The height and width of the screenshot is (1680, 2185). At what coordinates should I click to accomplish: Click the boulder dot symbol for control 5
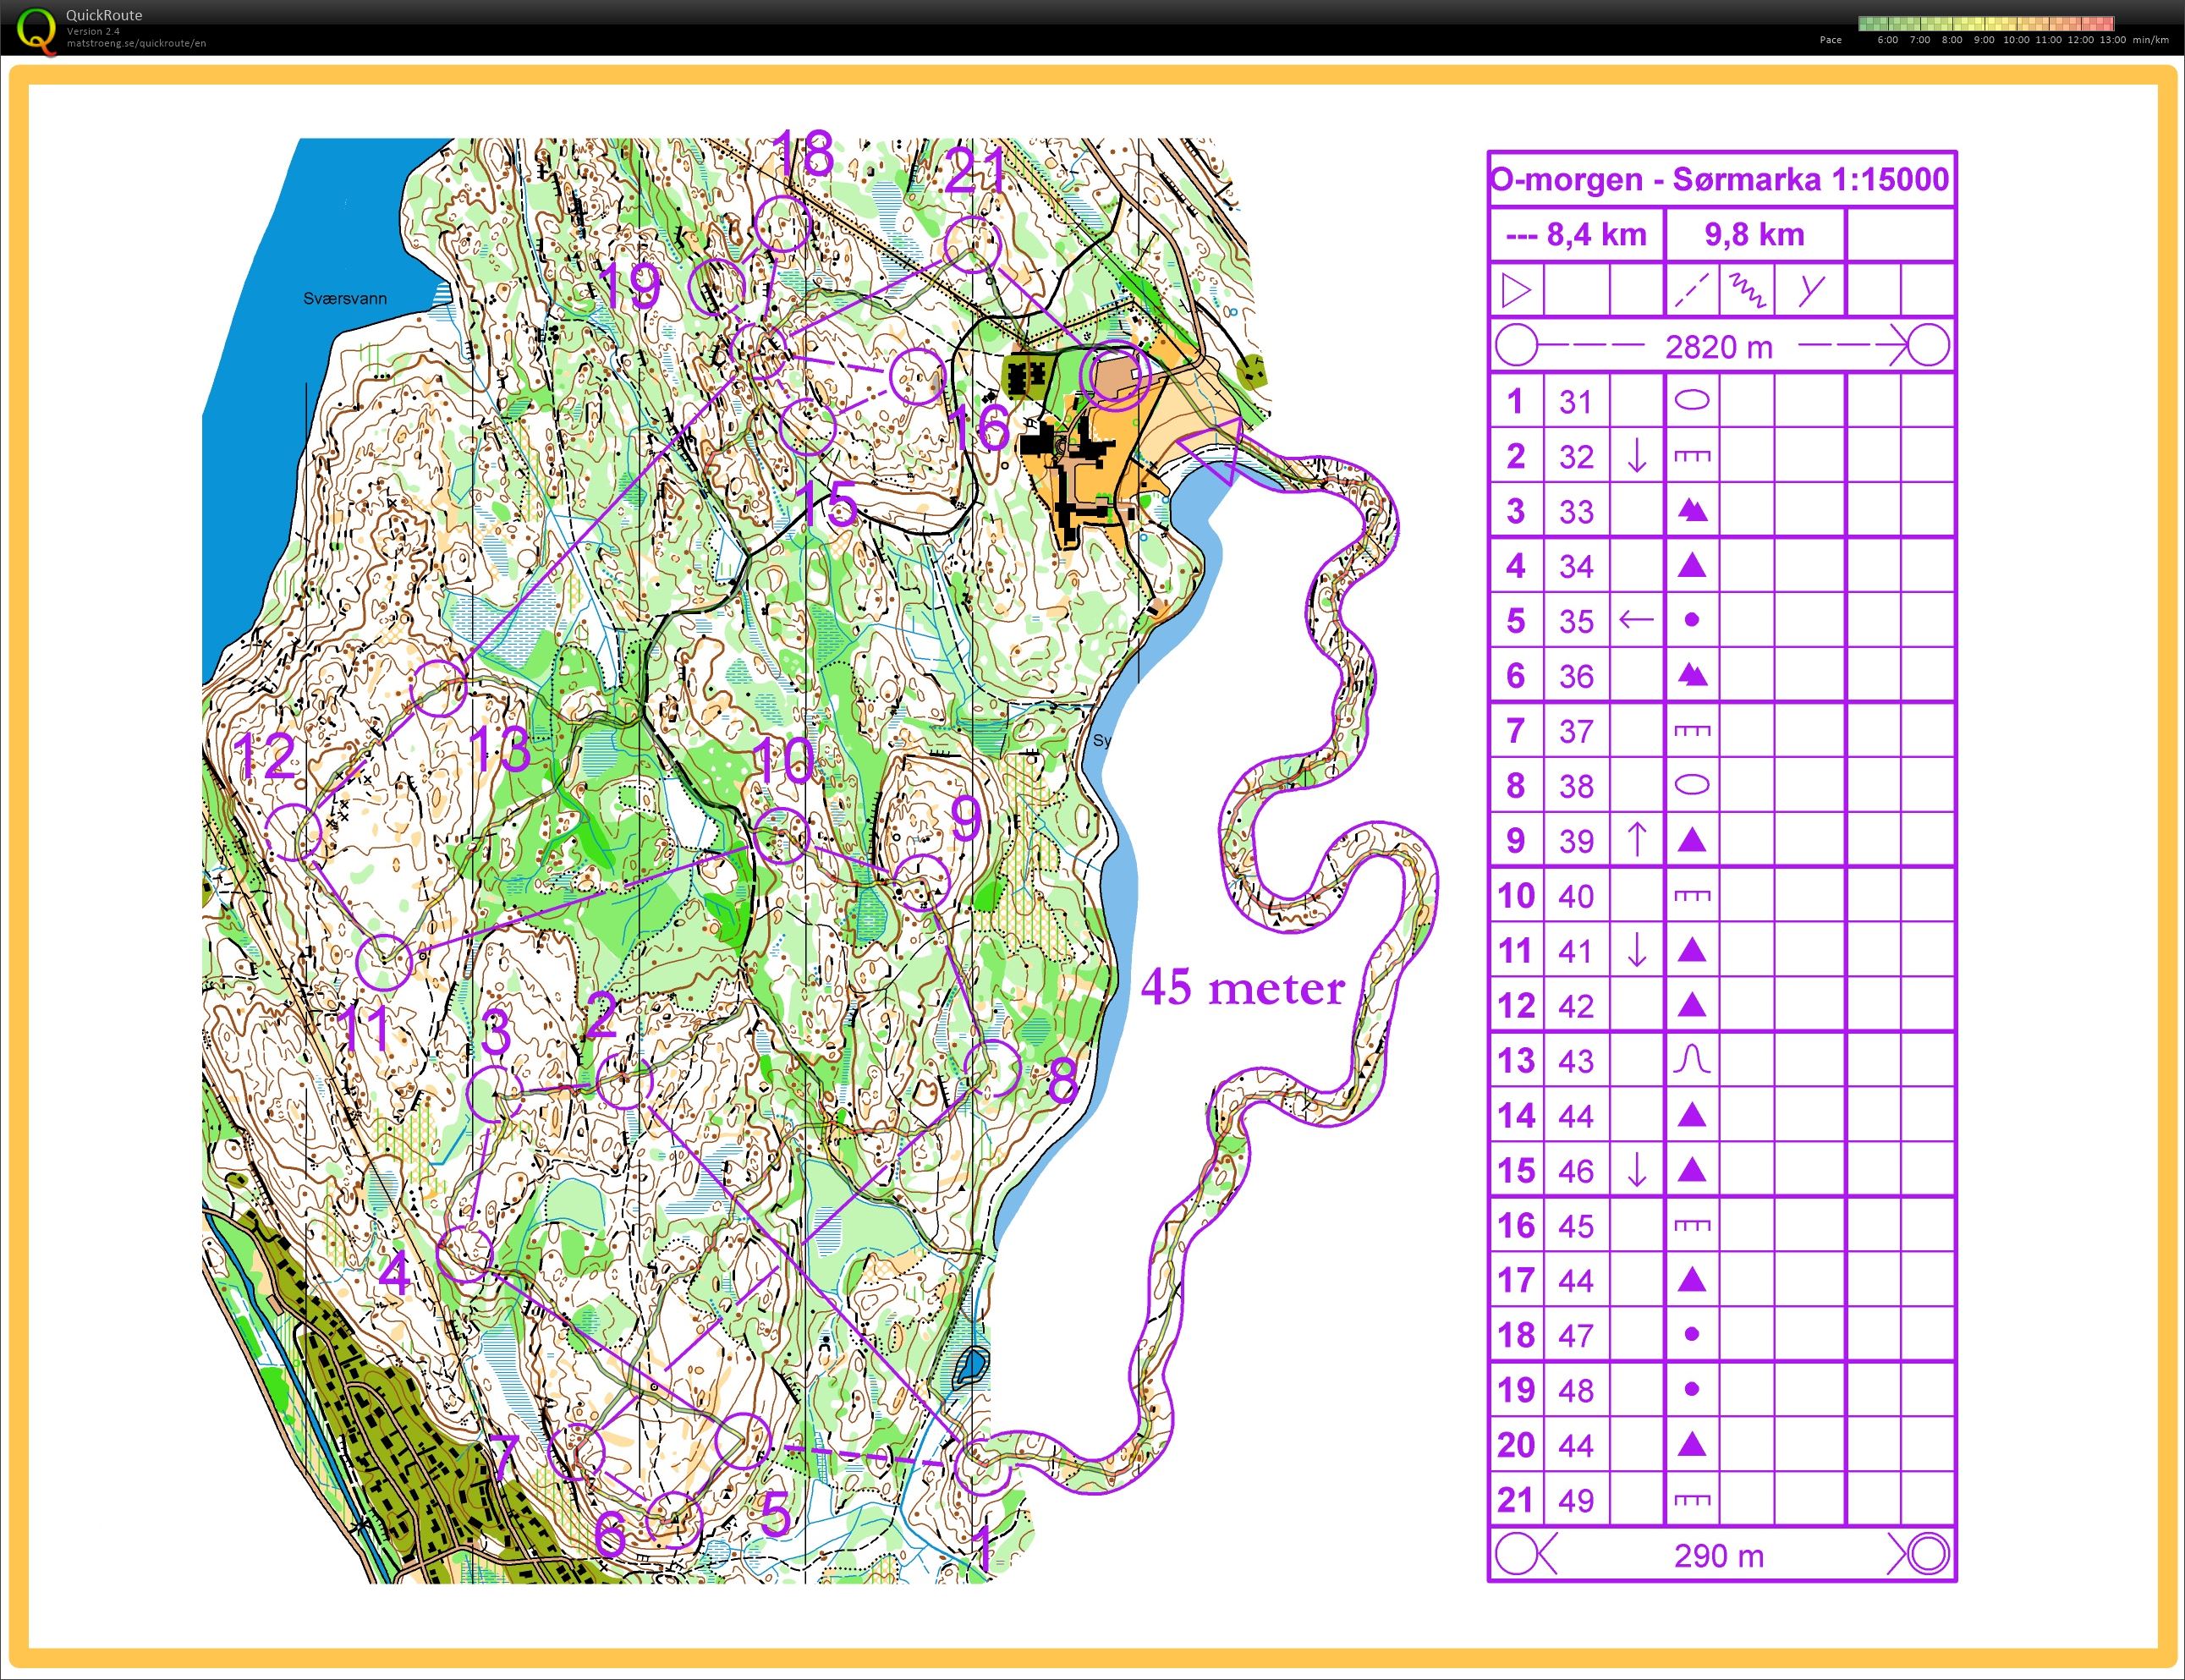pyautogui.click(x=1691, y=621)
